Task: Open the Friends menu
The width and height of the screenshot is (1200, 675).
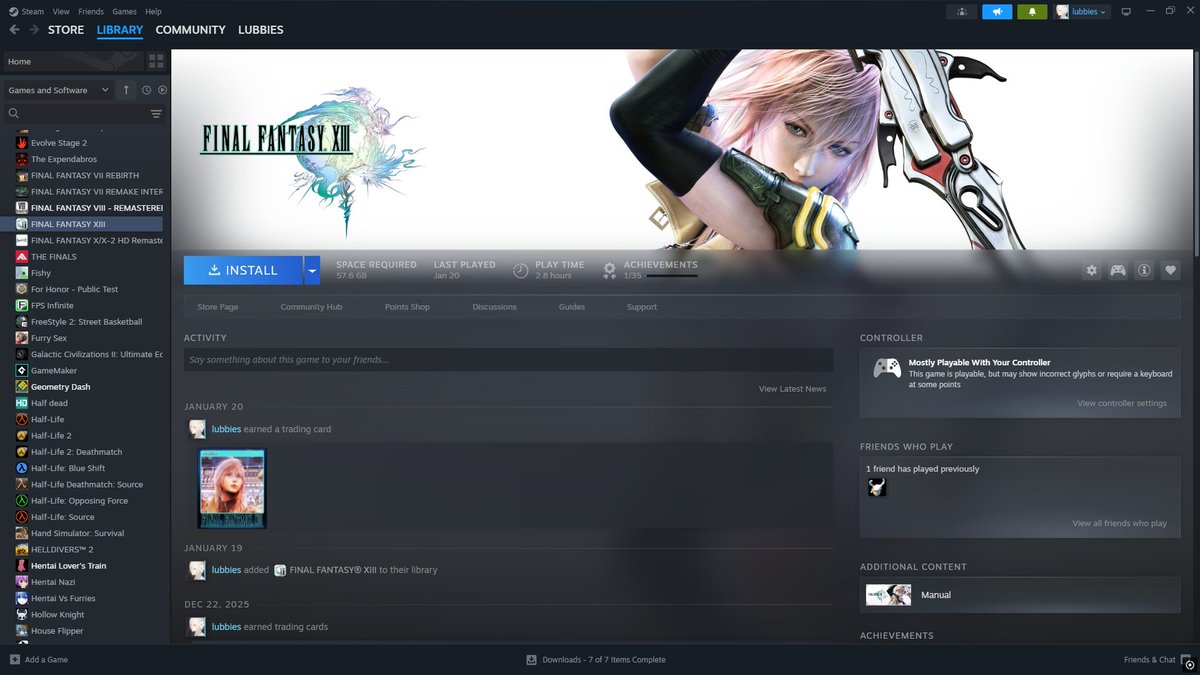Action: tap(91, 12)
